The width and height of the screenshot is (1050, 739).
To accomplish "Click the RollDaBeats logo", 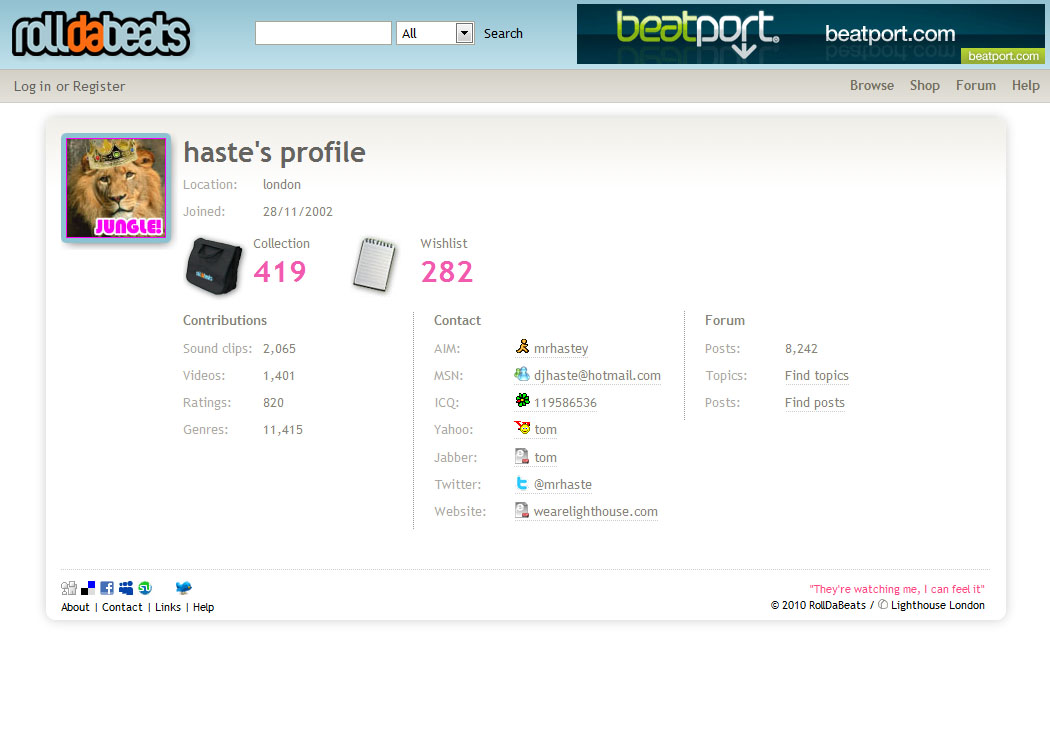I will [100, 35].
